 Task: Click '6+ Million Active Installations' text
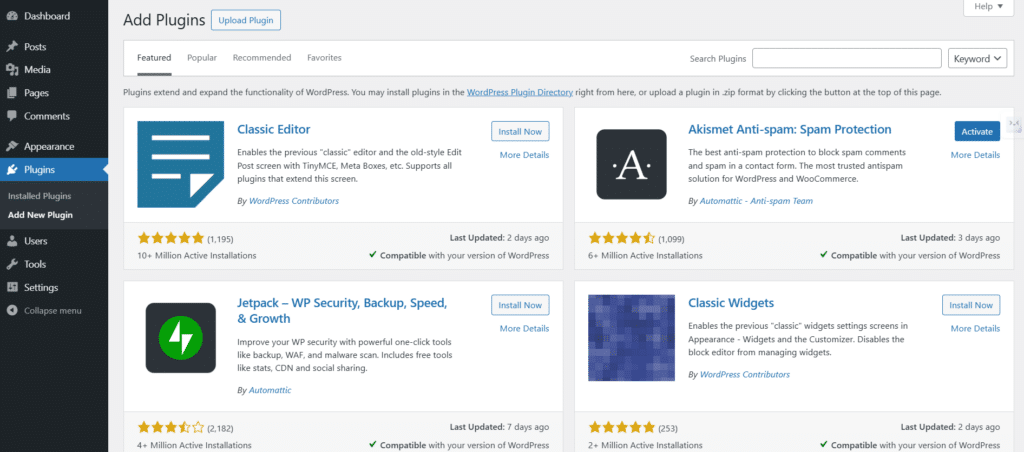click(645, 255)
